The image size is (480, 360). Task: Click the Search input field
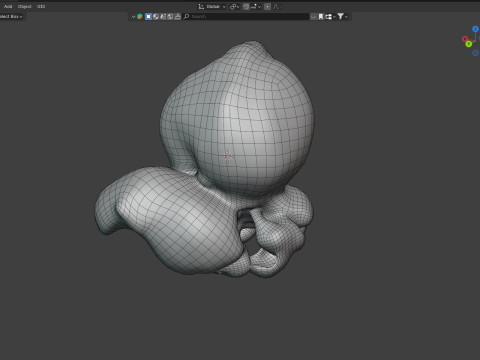246,16
